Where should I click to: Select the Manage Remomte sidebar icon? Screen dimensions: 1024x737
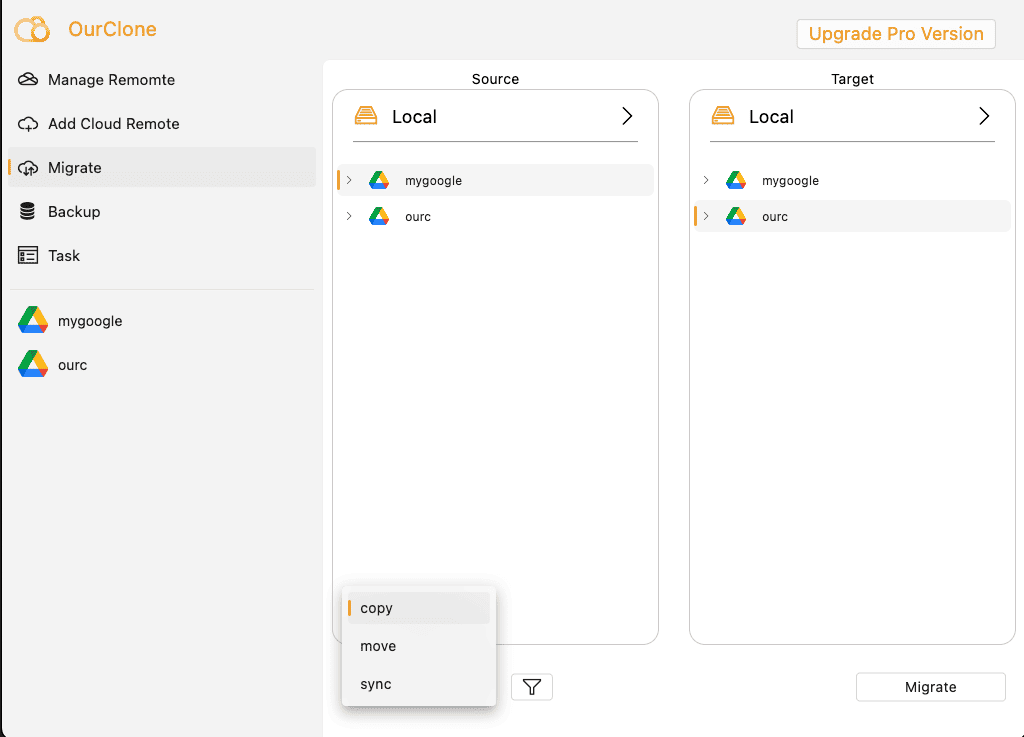pos(28,79)
